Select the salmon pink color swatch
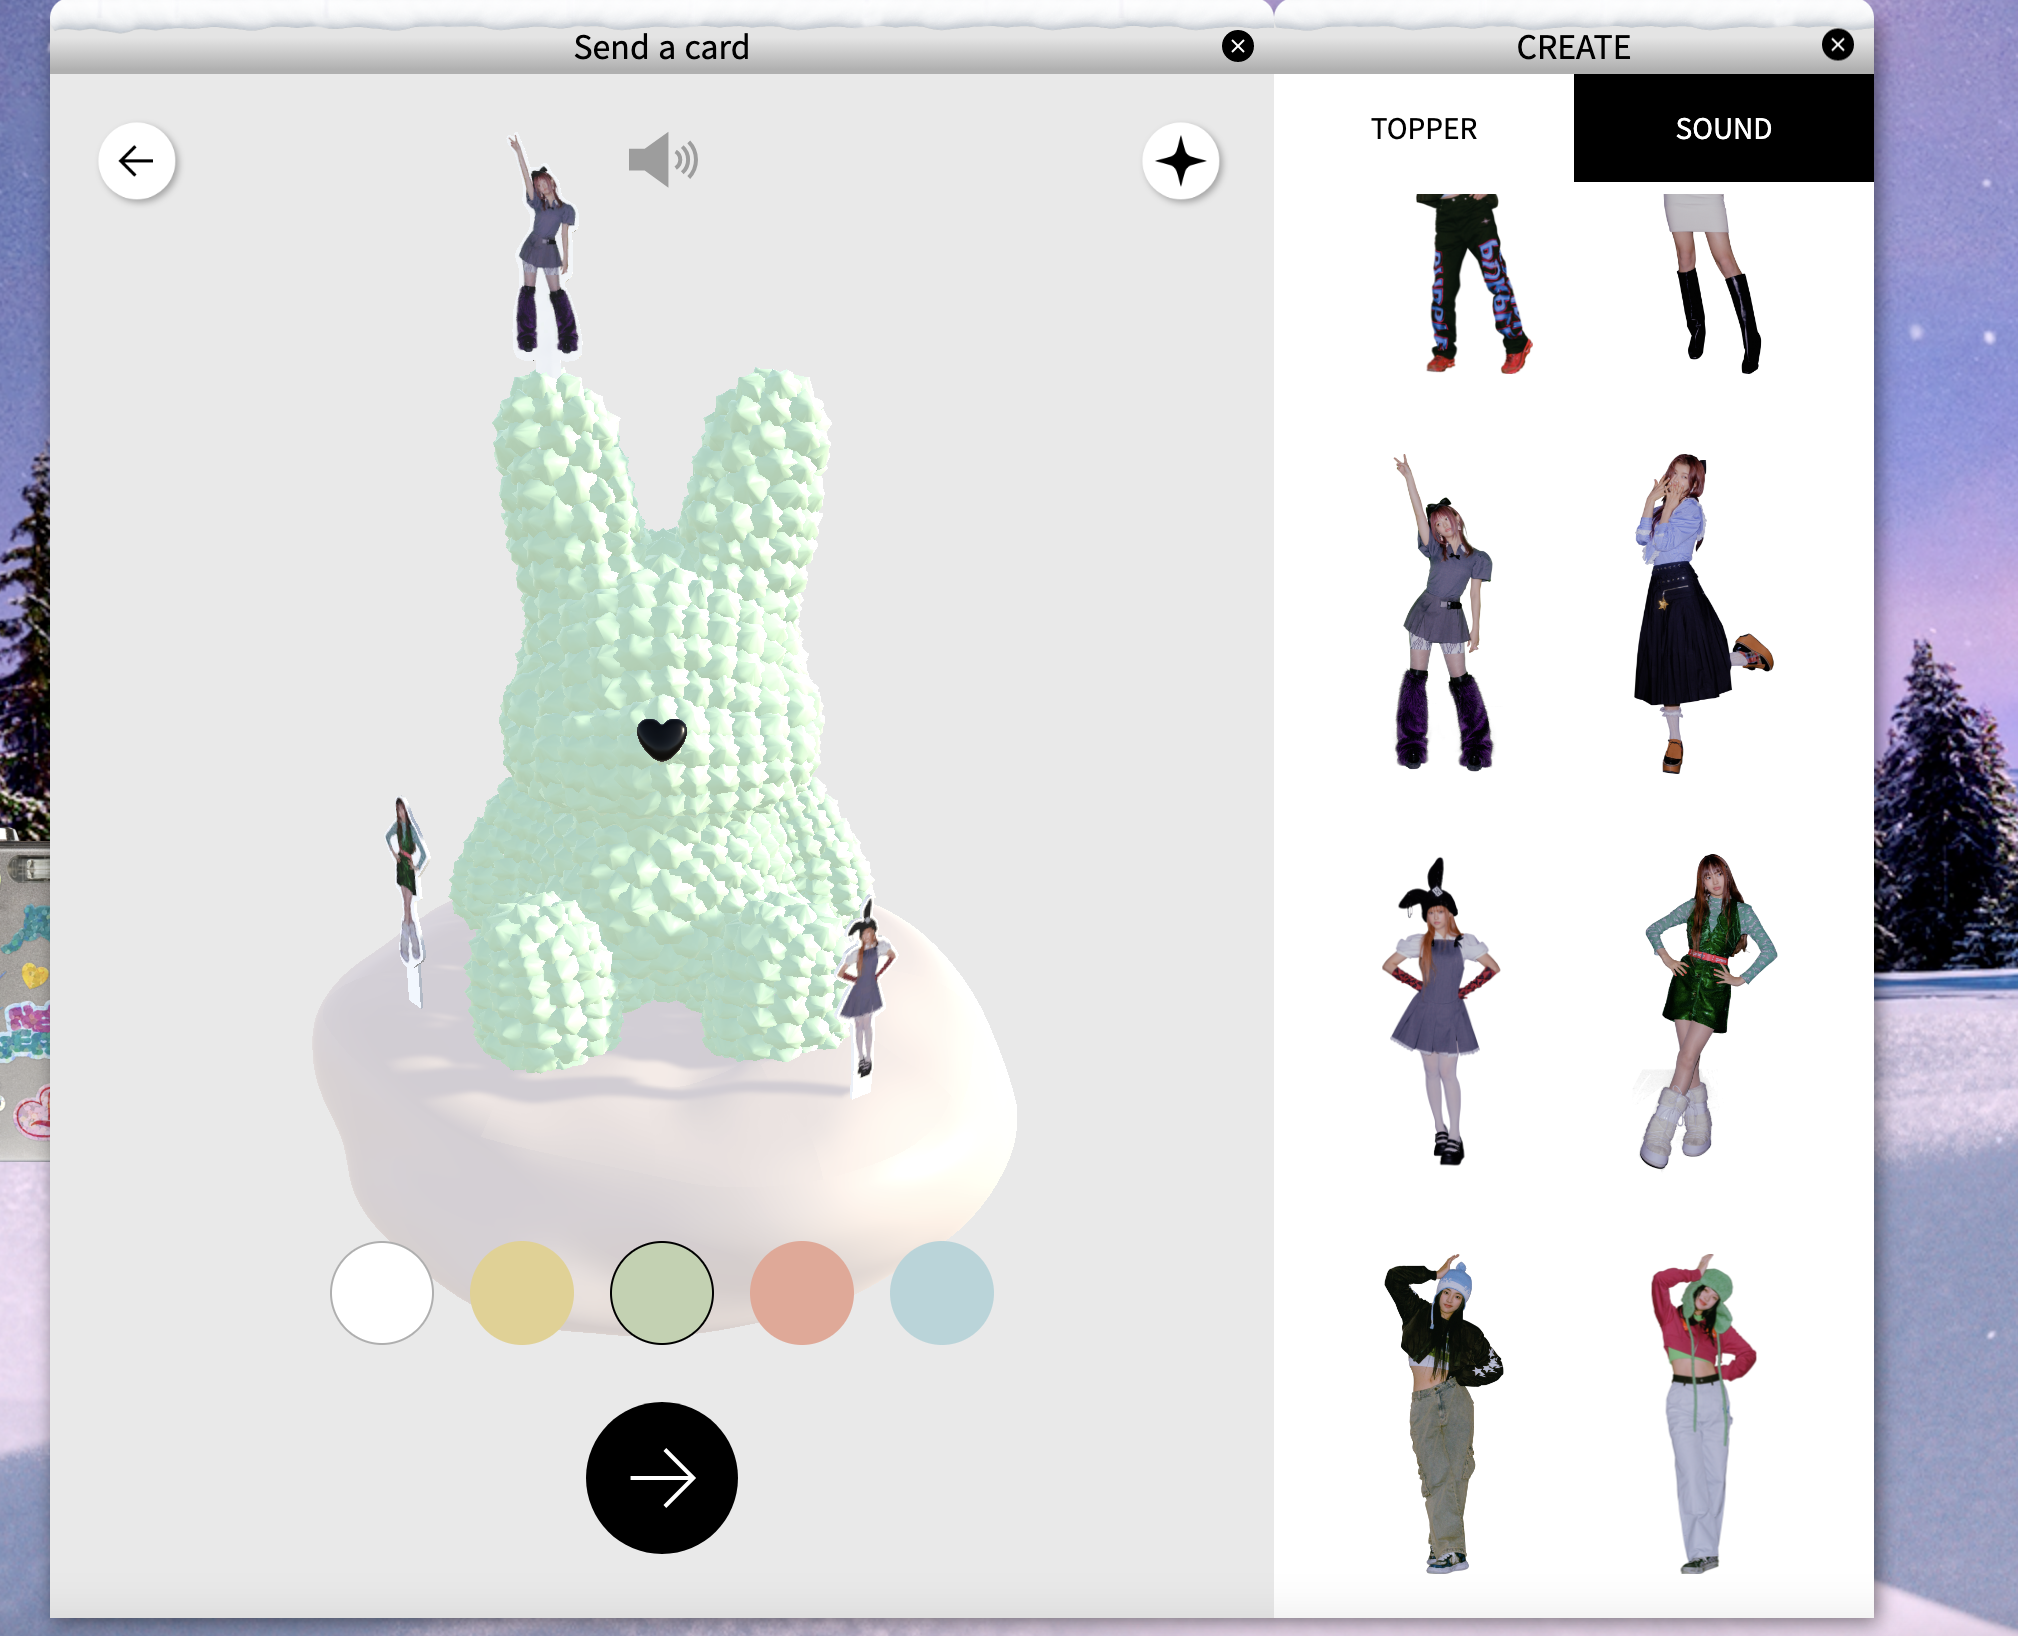The width and height of the screenshot is (2018, 1636). tap(802, 1293)
